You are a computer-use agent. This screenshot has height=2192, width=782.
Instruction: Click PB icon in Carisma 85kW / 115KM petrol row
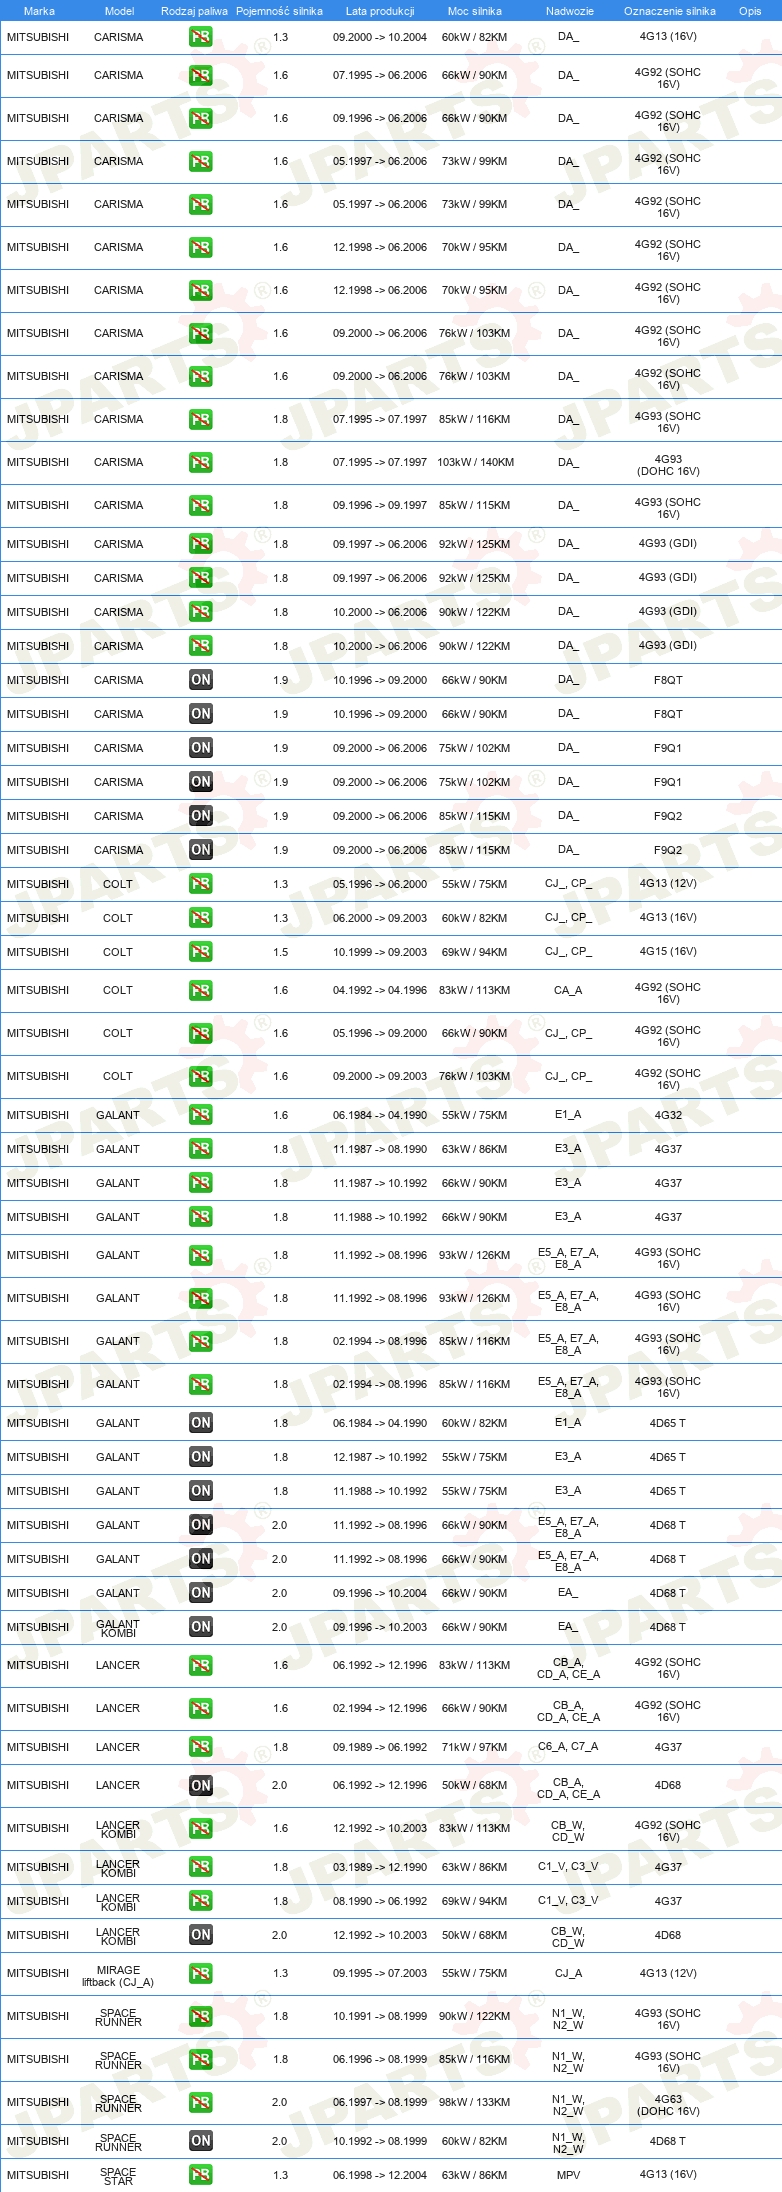[x=201, y=506]
